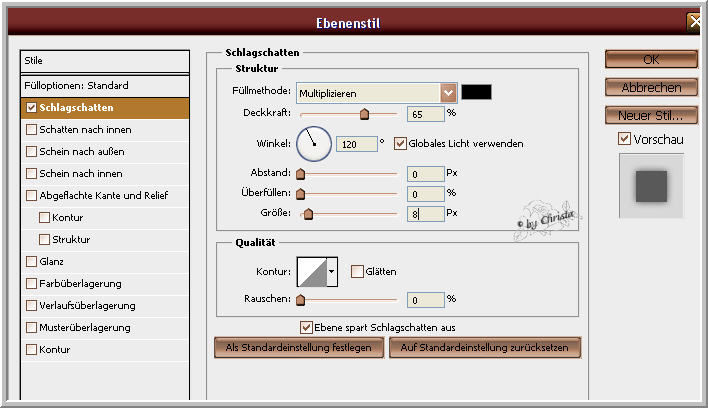Uncheck the Schlagschatten style checkbox
This screenshot has height=408, width=708.
31,107
